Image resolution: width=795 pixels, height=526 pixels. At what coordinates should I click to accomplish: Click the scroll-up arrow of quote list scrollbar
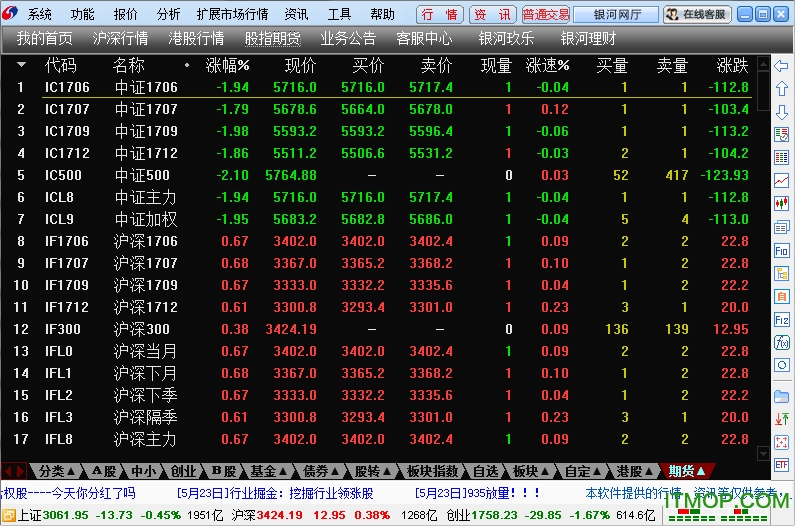point(763,63)
